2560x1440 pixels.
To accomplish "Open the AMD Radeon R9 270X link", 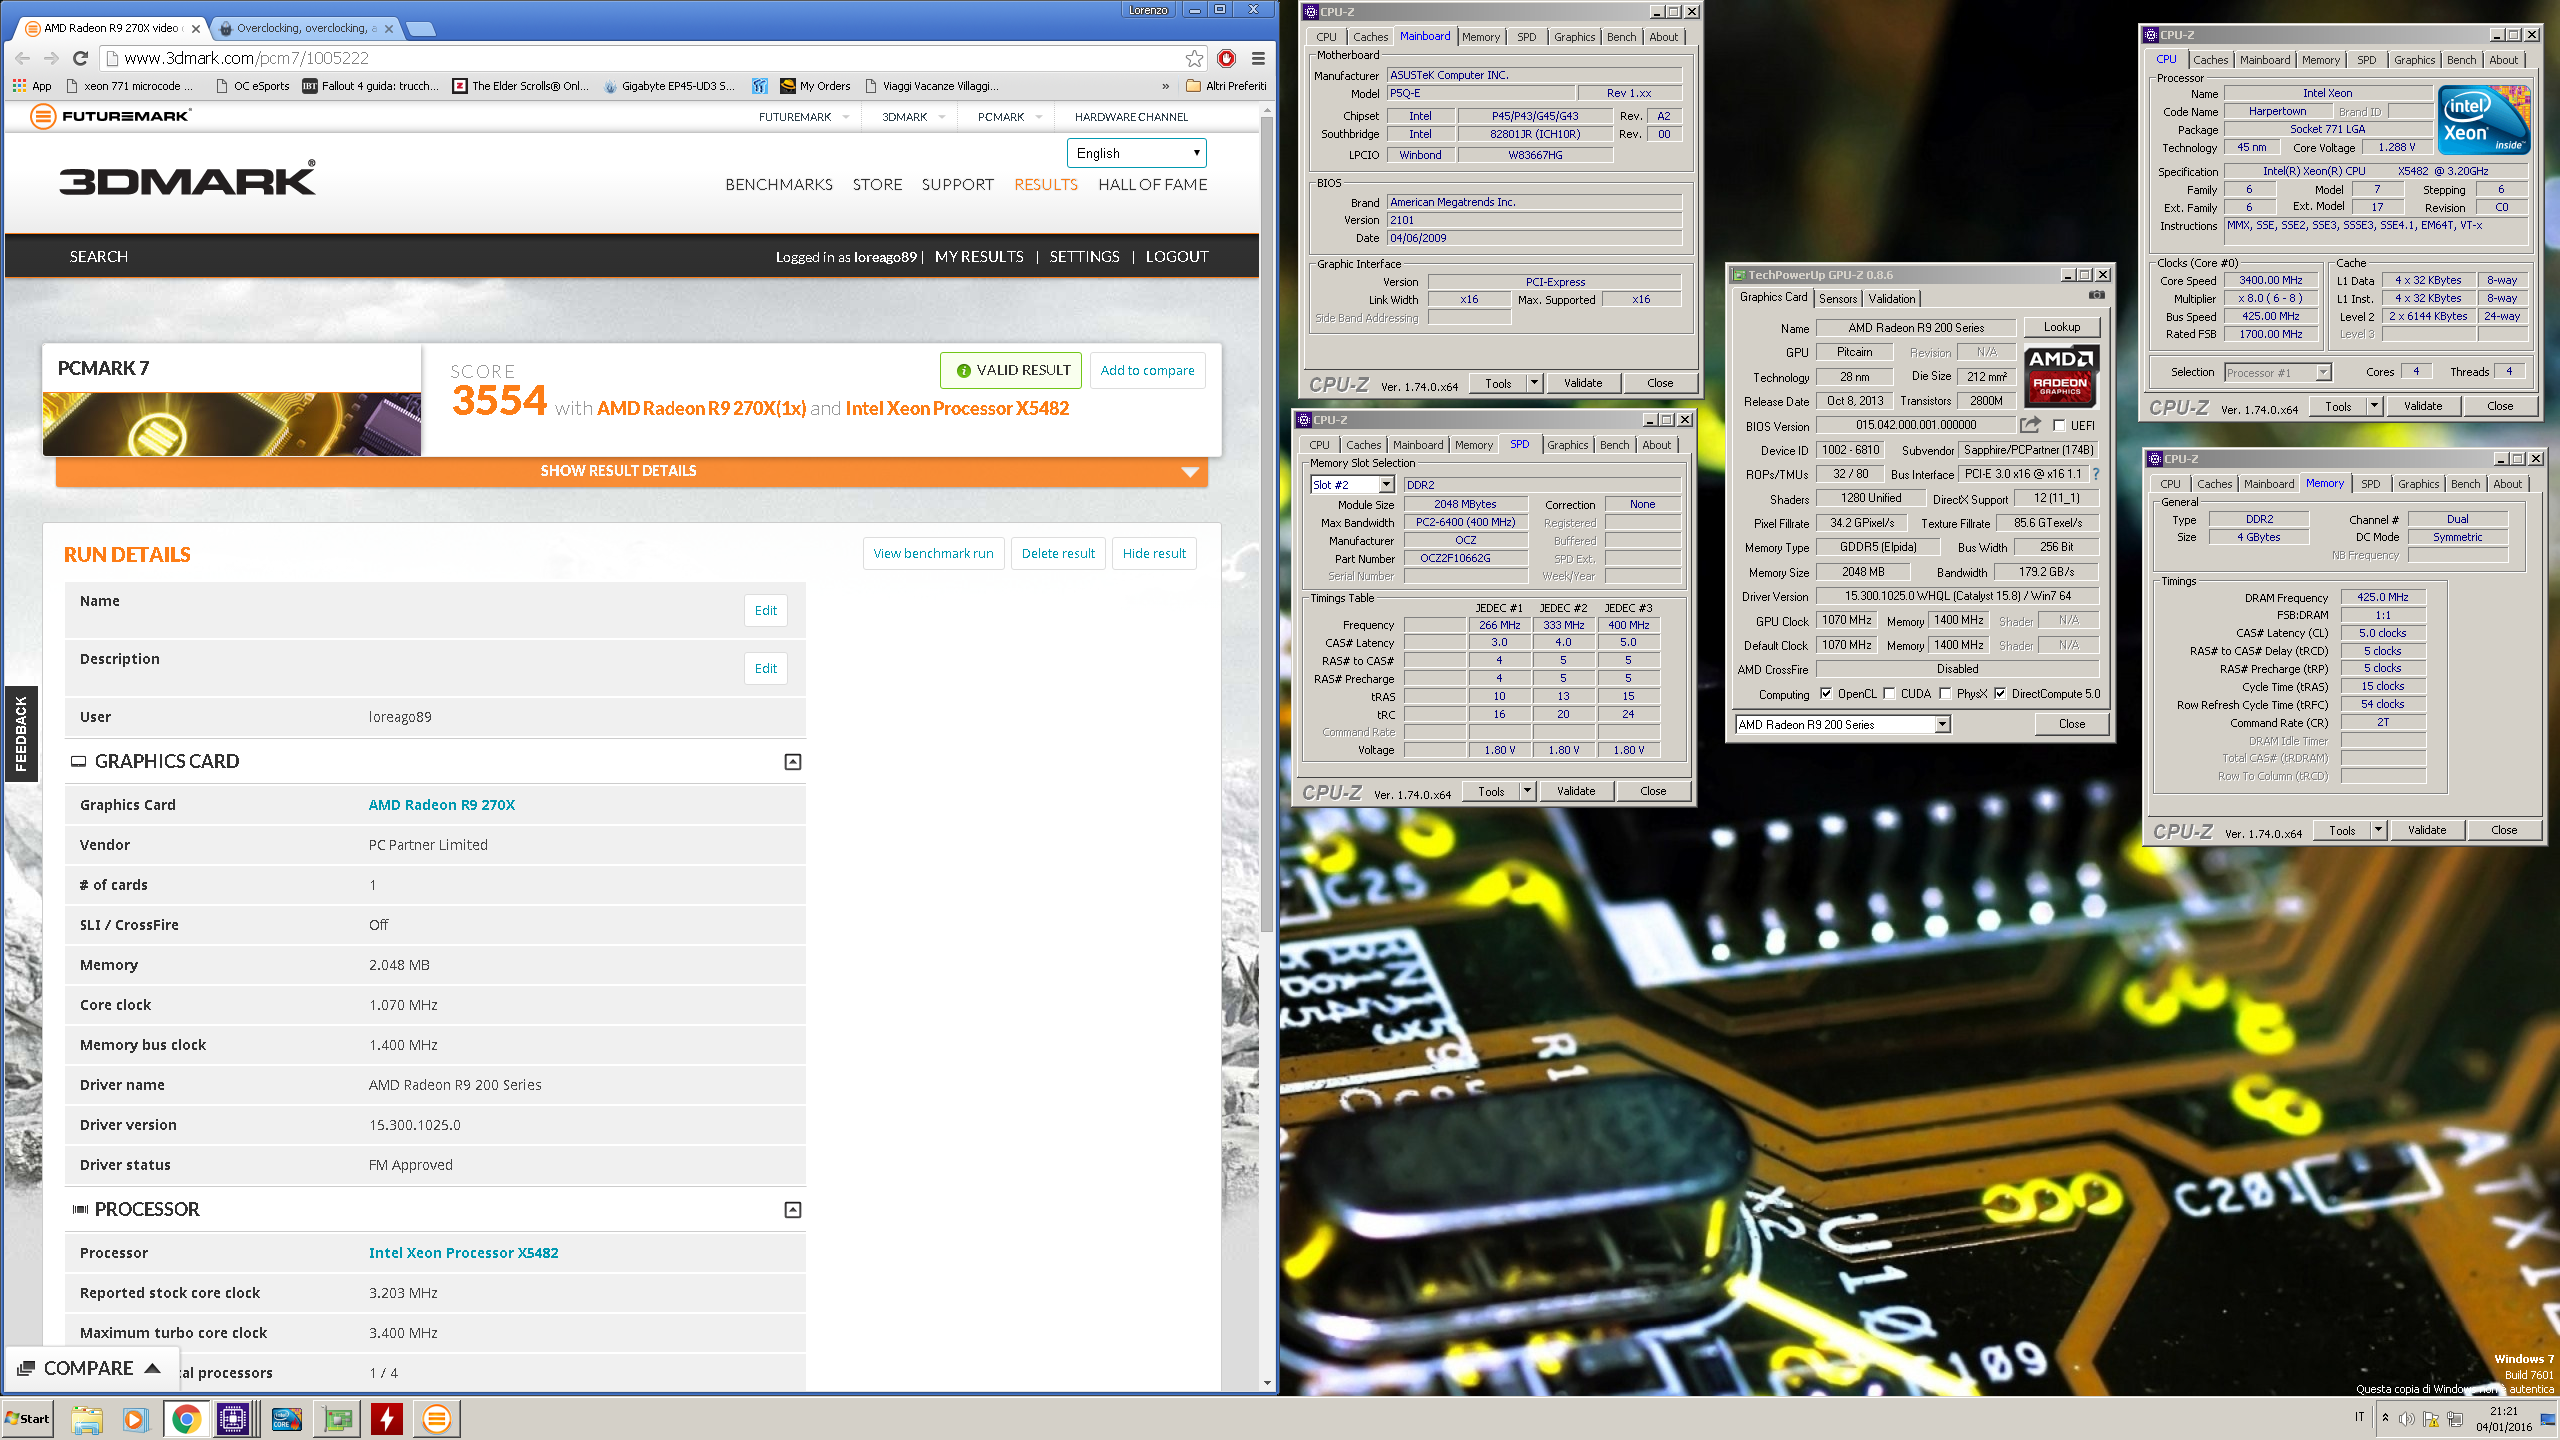I will pyautogui.click(x=442, y=805).
